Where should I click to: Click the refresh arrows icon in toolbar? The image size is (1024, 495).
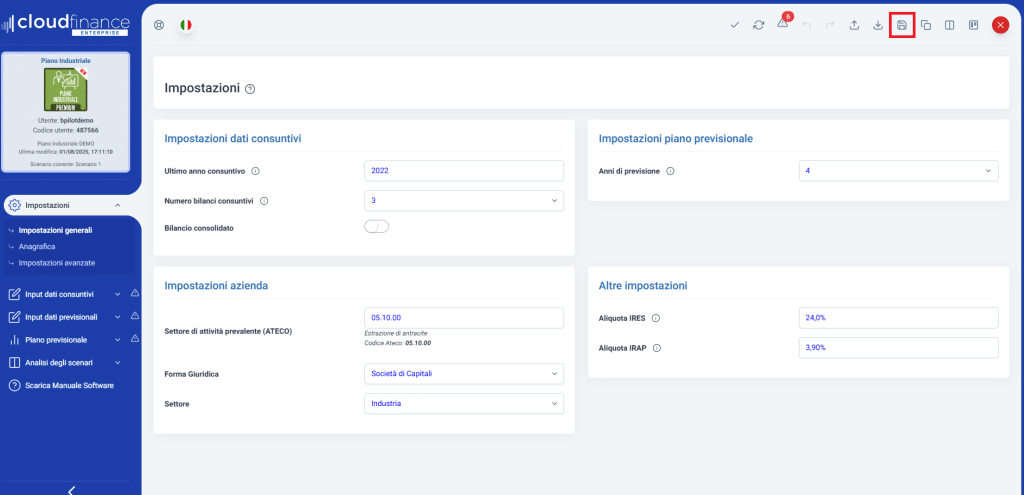coord(759,25)
